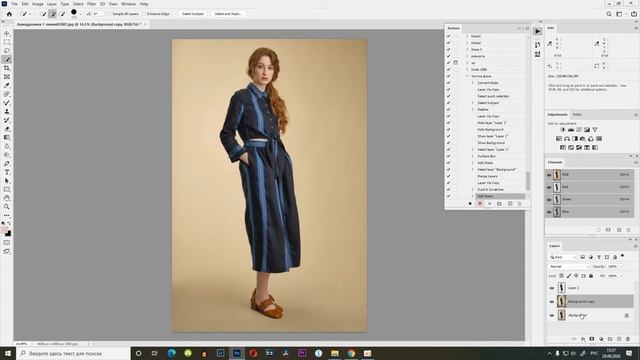
Task: Open the blend mode Normal dropdown
Action: point(569,267)
